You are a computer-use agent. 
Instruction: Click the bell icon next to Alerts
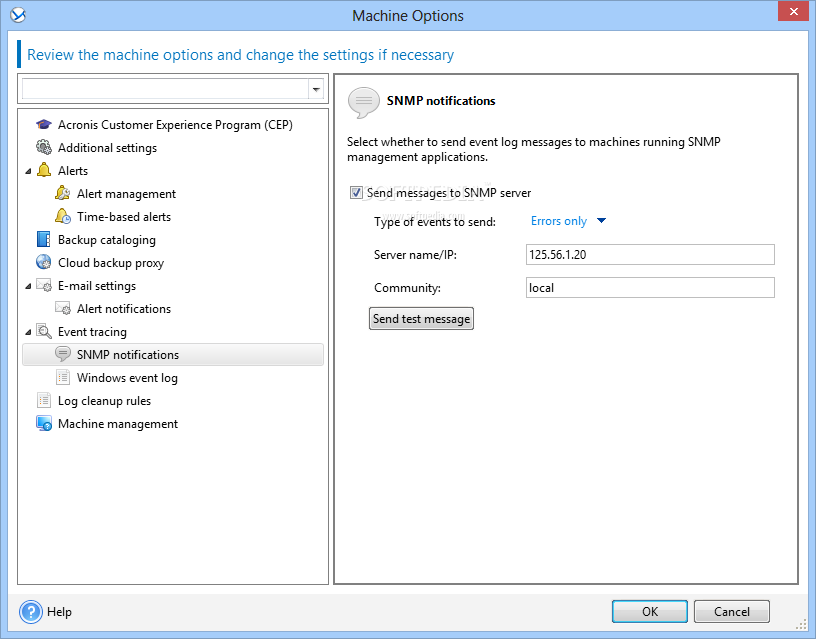click(44, 170)
